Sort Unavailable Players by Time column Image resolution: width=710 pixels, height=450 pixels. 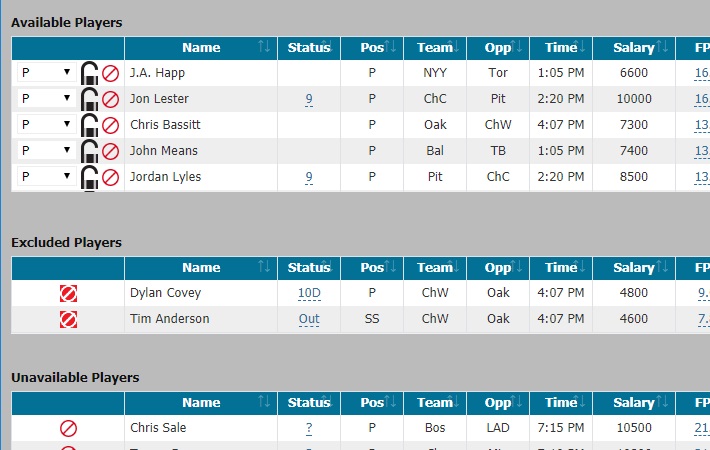(x=561, y=403)
